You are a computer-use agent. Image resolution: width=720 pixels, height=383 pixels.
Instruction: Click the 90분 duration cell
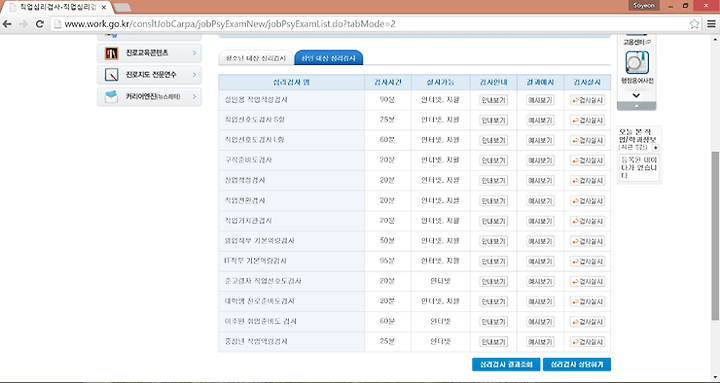[387, 100]
